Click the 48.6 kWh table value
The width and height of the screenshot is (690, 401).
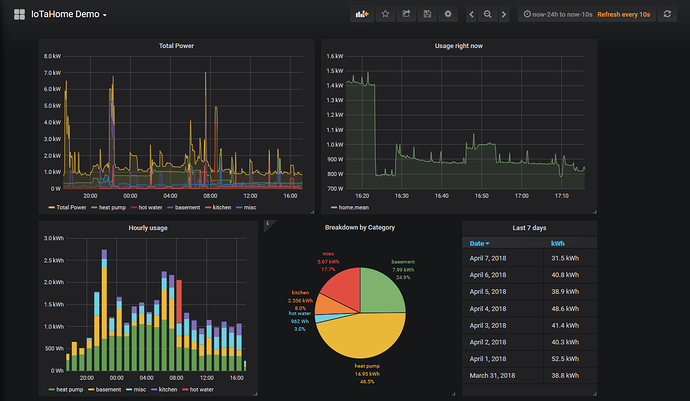[x=565, y=309]
